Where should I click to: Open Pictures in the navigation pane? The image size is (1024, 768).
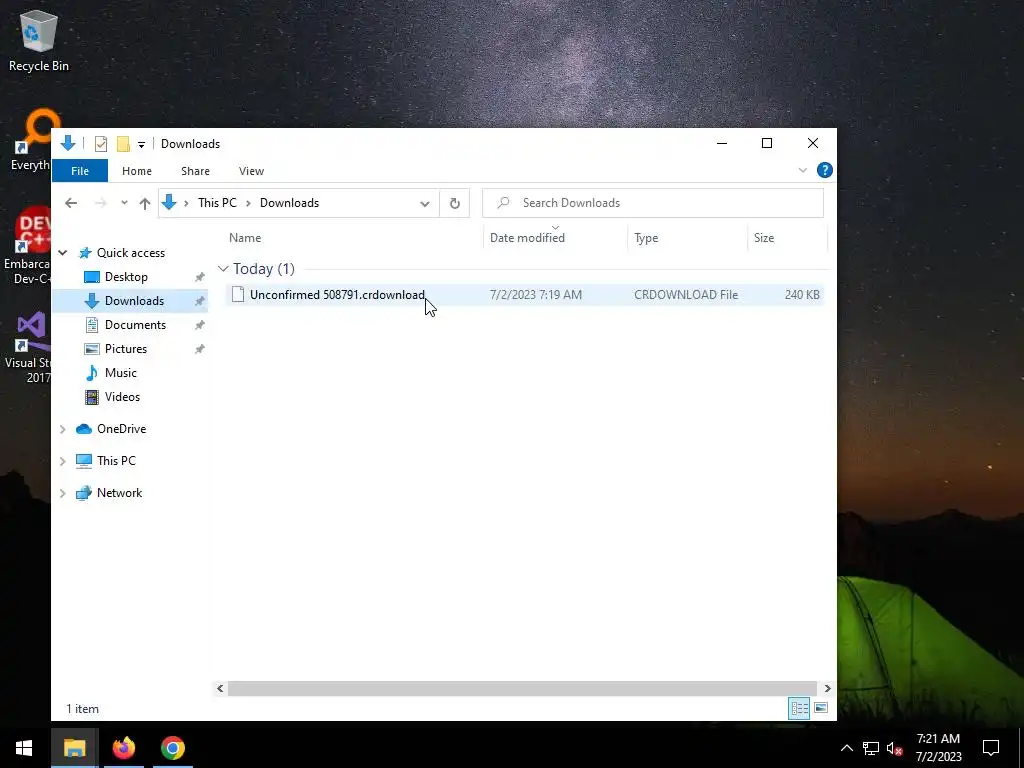click(x=125, y=349)
